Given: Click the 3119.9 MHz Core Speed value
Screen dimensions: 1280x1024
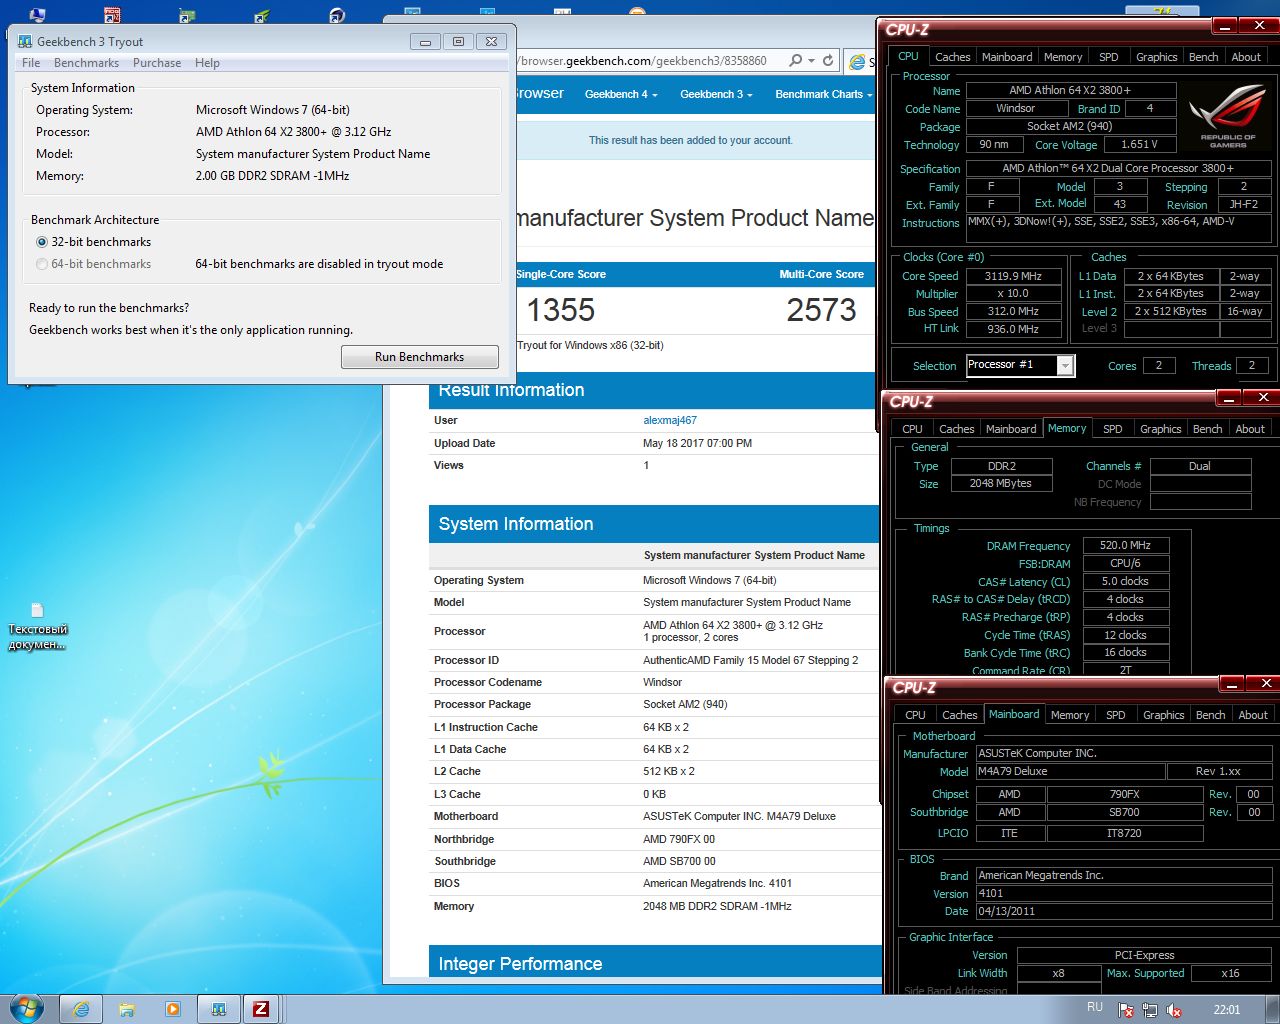Looking at the screenshot, I should click(x=1012, y=276).
